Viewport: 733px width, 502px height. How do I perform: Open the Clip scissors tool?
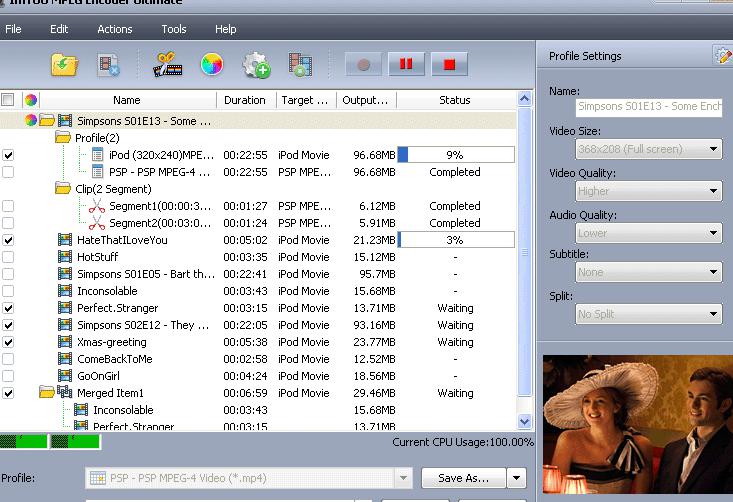pos(166,65)
